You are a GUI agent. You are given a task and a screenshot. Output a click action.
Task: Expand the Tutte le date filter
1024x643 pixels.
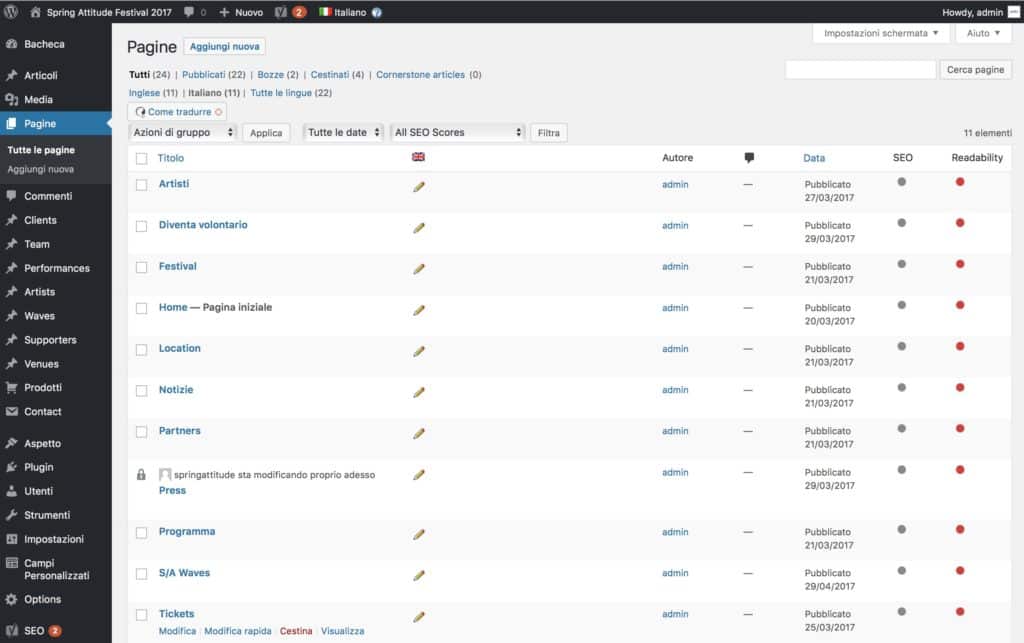tap(343, 132)
